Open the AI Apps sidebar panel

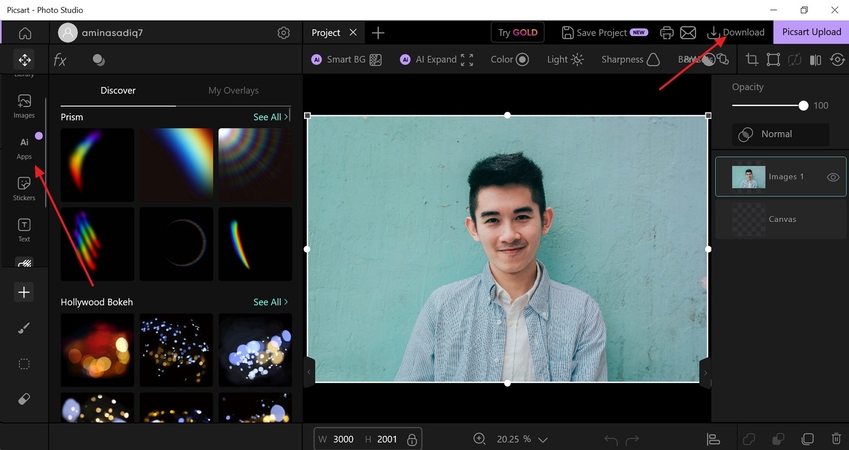point(24,147)
